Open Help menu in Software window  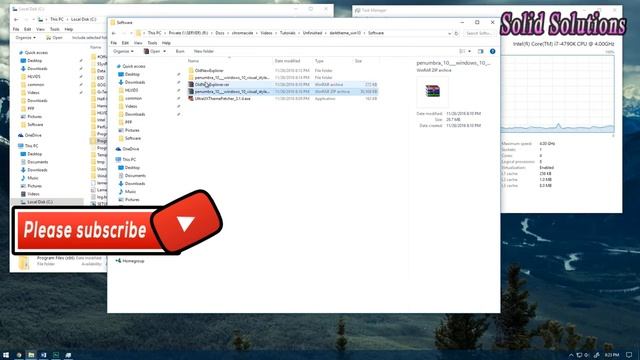click(x=166, y=43)
